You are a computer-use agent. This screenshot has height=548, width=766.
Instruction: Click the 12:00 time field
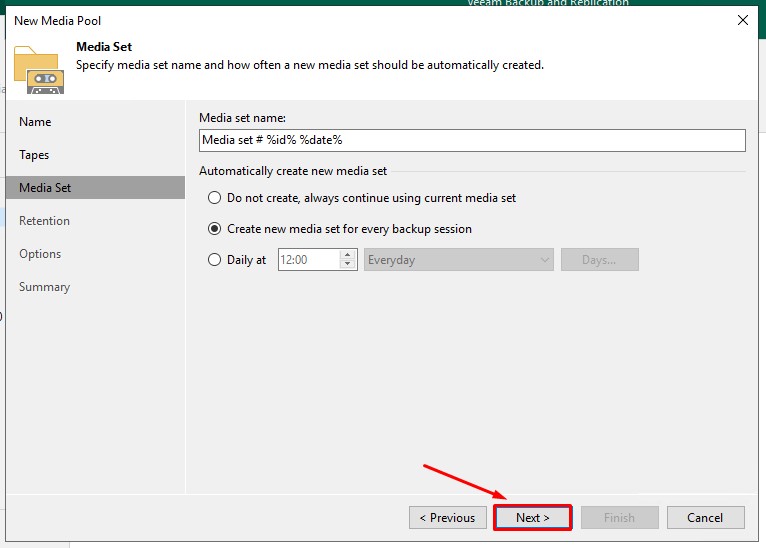[308, 260]
